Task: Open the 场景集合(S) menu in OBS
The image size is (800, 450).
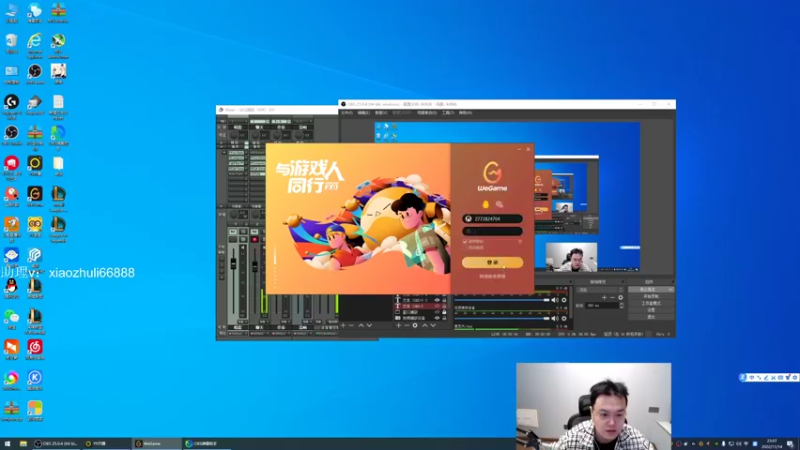Action: (427, 113)
